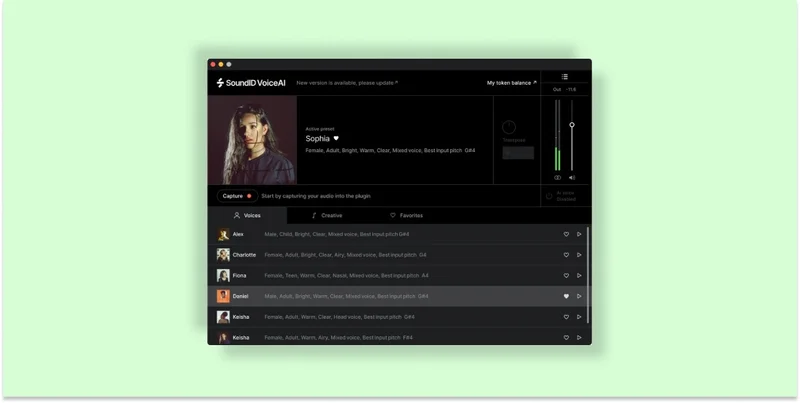Click the 'Out -11.6' level readout

(564, 89)
